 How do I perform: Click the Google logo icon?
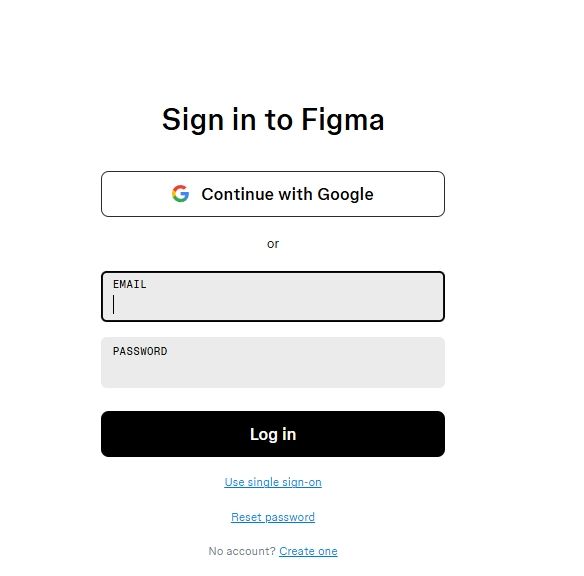[181, 194]
